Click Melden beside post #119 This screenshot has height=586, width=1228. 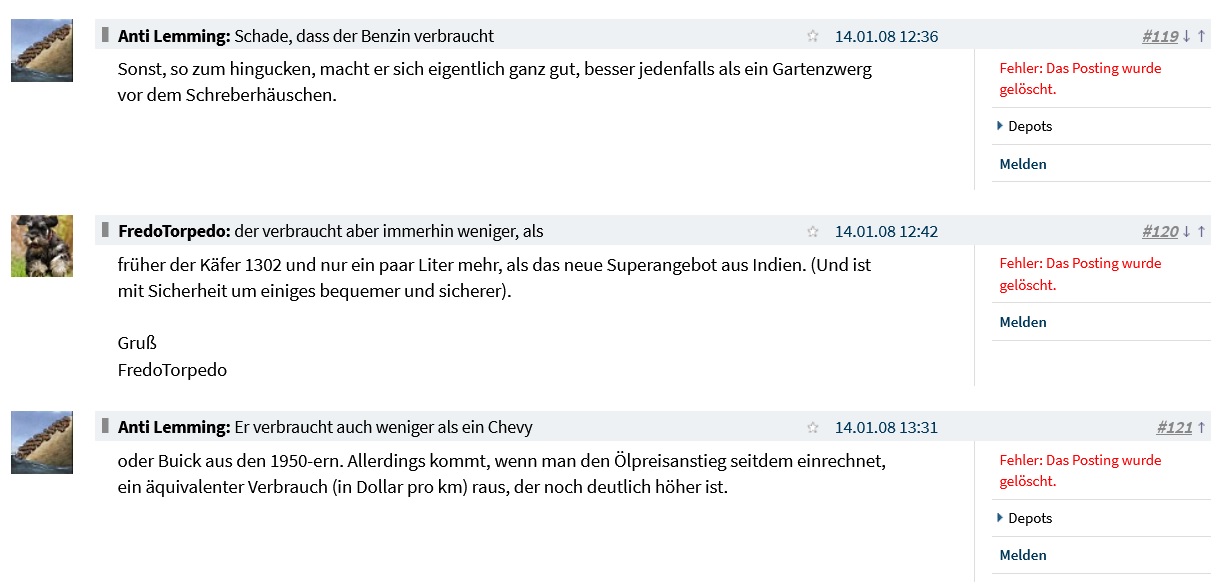click(1022, 164)
